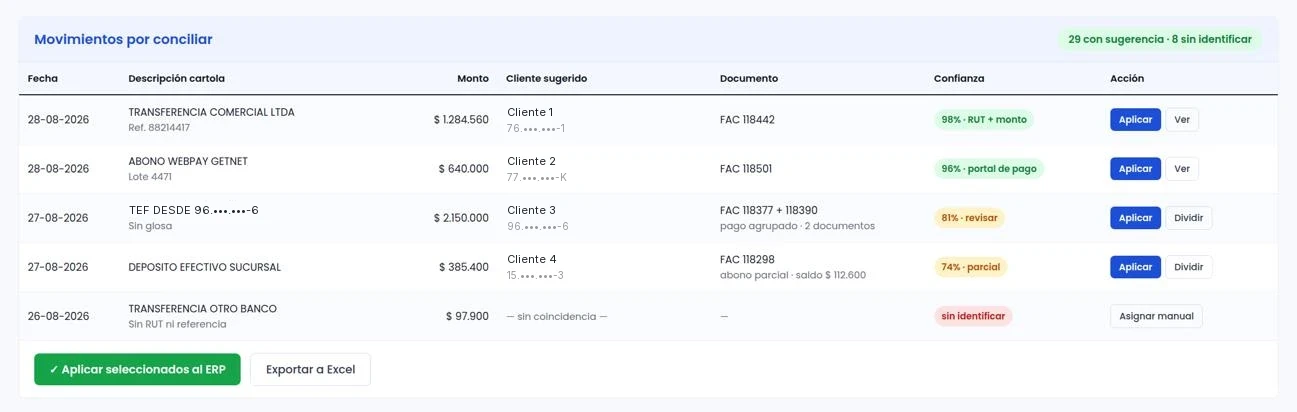The height and width of the screenshot is (412, 1297).
Task: Click the masked RUT ending in K
Action: click(537, 177)
